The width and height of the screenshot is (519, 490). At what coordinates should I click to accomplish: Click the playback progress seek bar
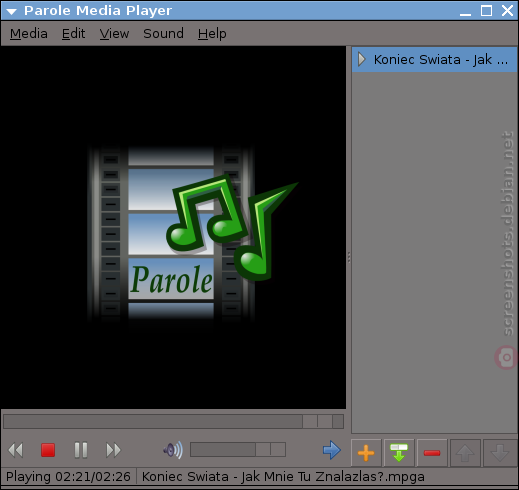point(173,421)
